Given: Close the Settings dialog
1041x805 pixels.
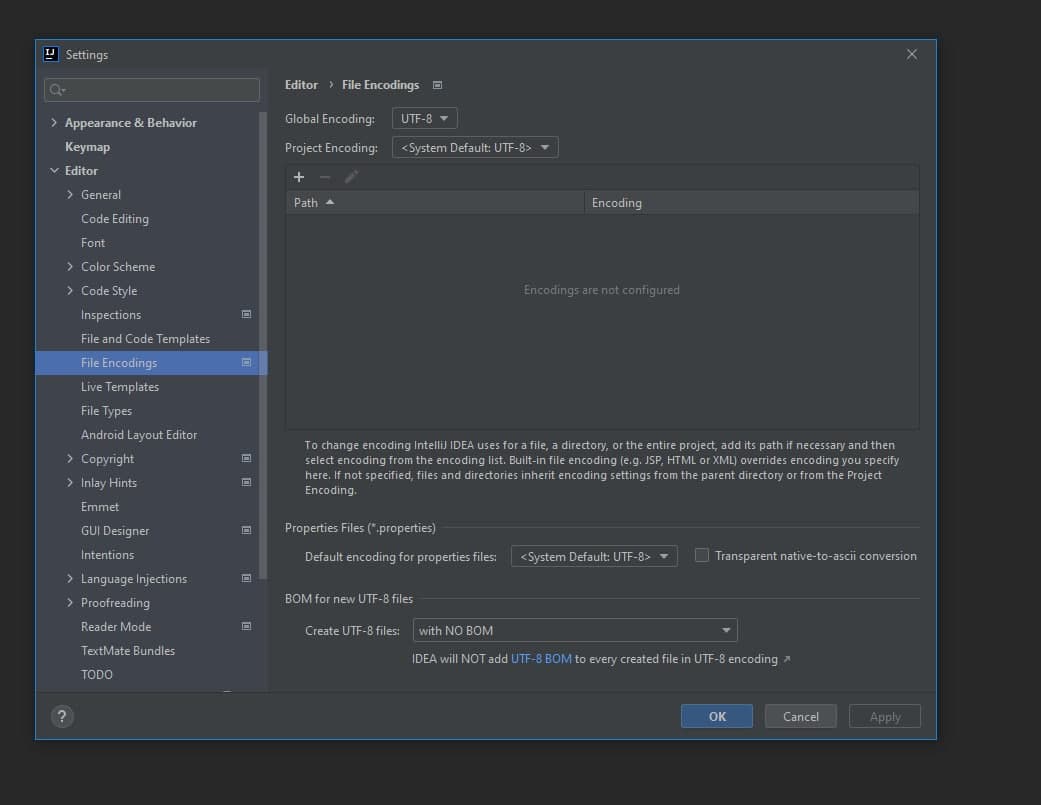Looking at the screenshot, I should [912, 54].
